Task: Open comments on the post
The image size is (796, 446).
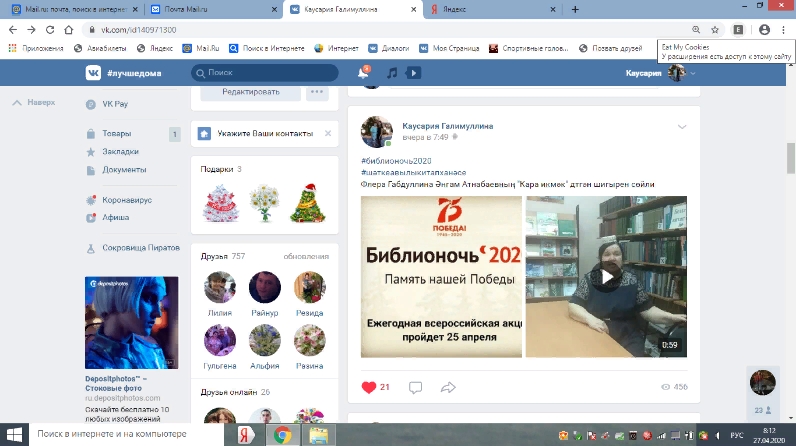Action: point(416,387)
